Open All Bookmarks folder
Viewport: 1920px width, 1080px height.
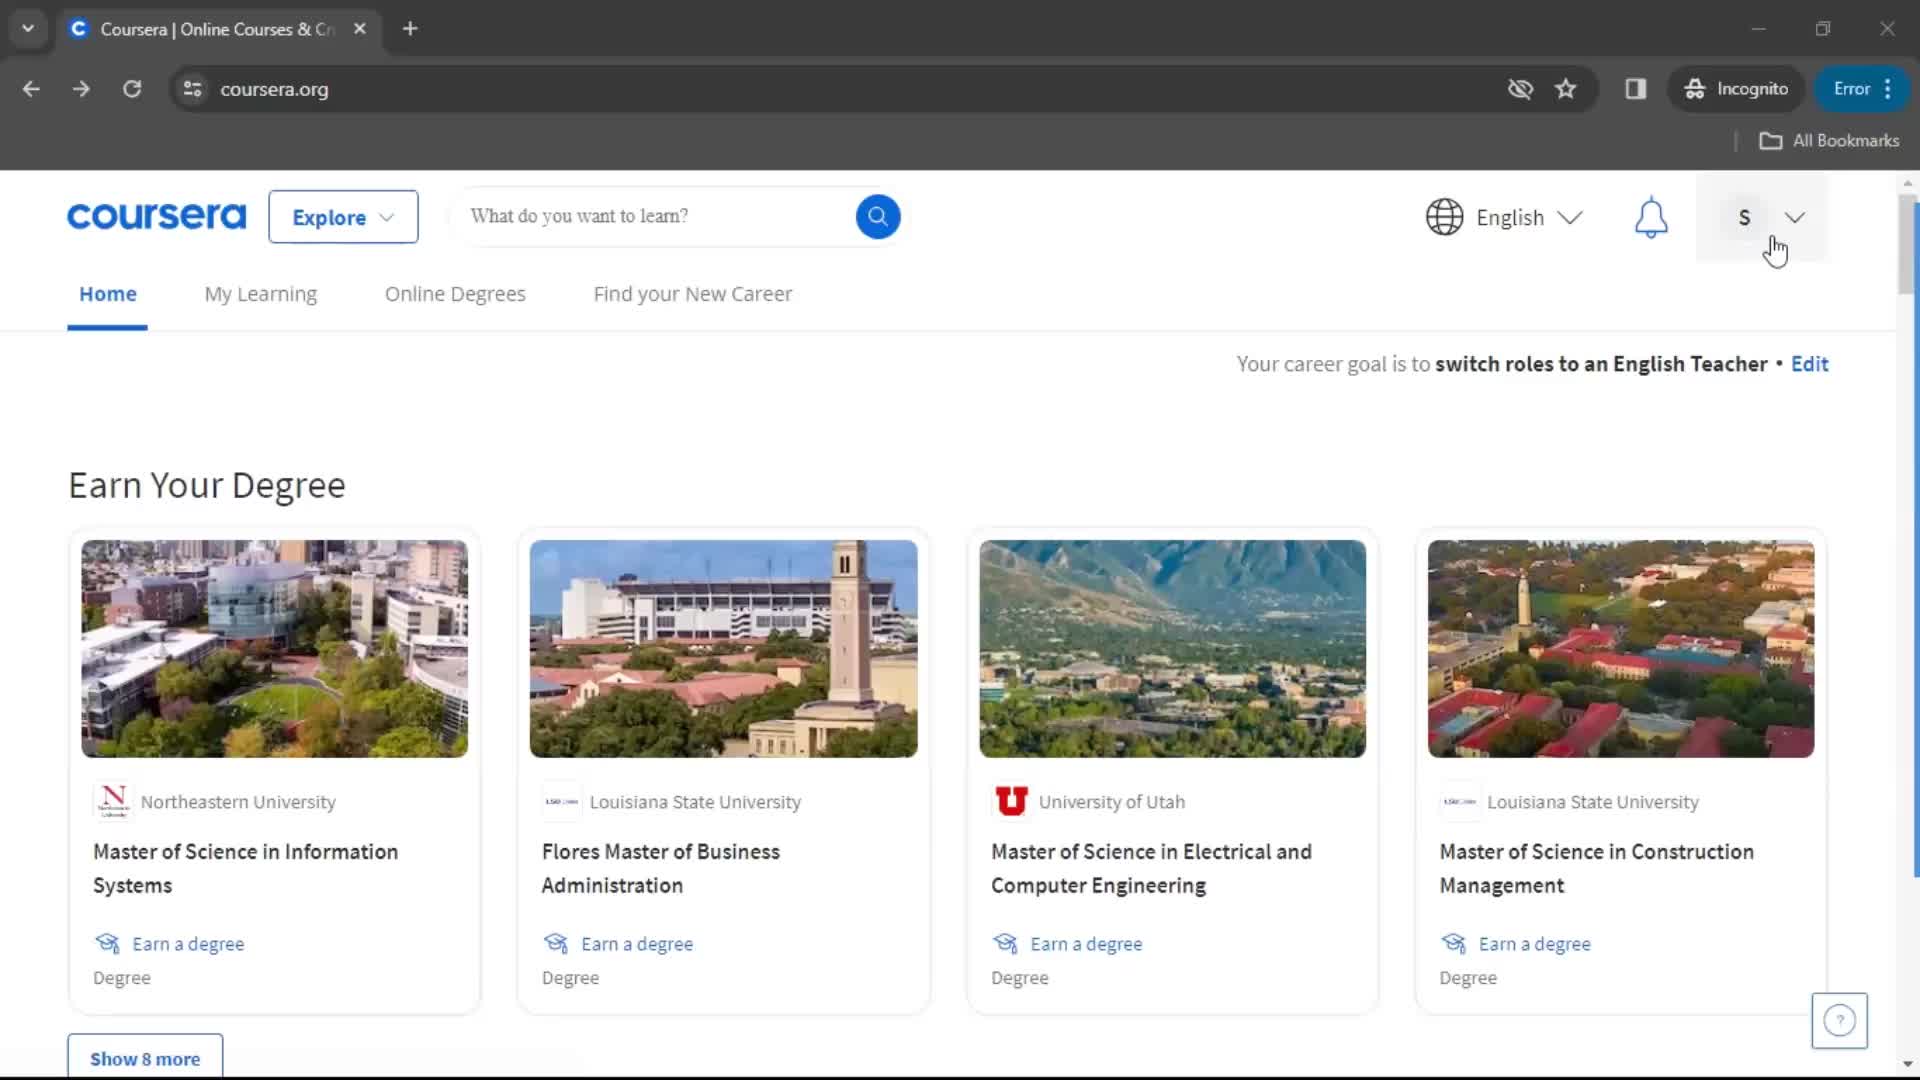point(1829,141)
